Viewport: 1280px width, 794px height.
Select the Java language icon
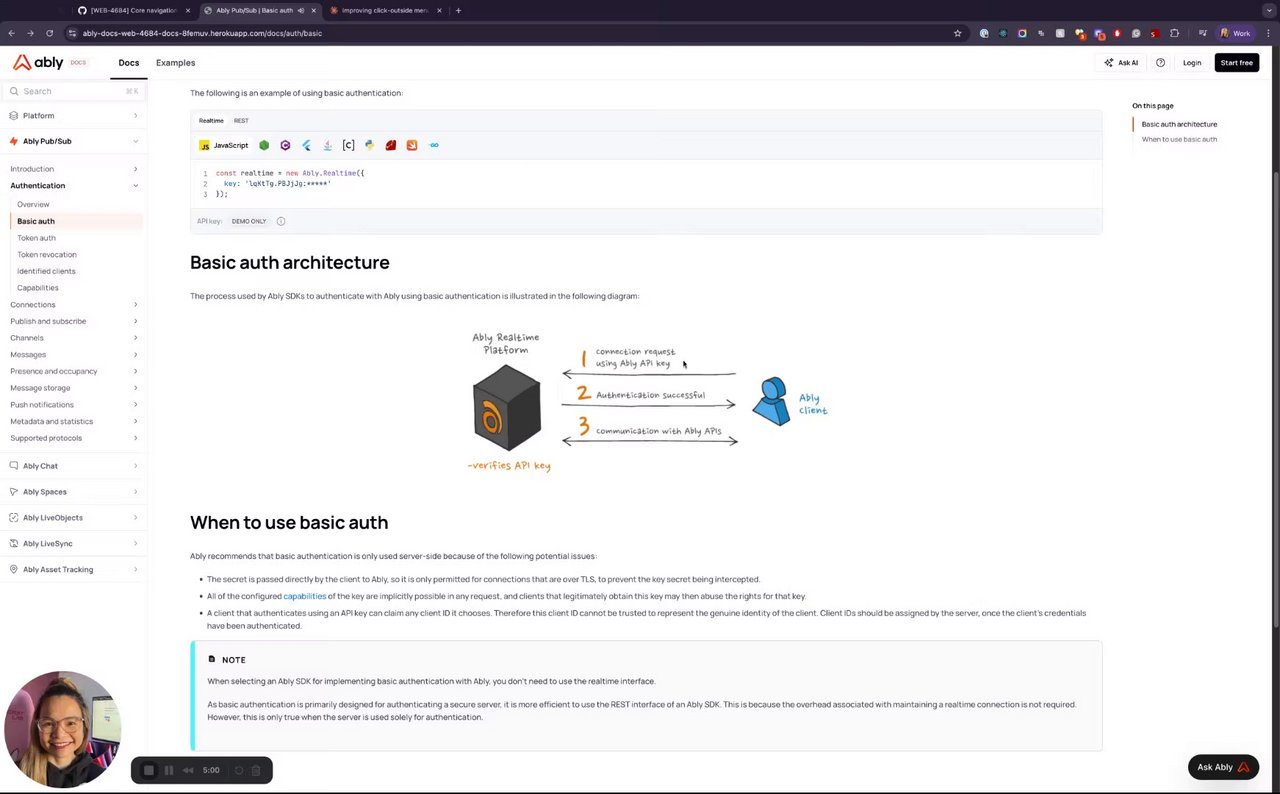[x=327, y=145]
